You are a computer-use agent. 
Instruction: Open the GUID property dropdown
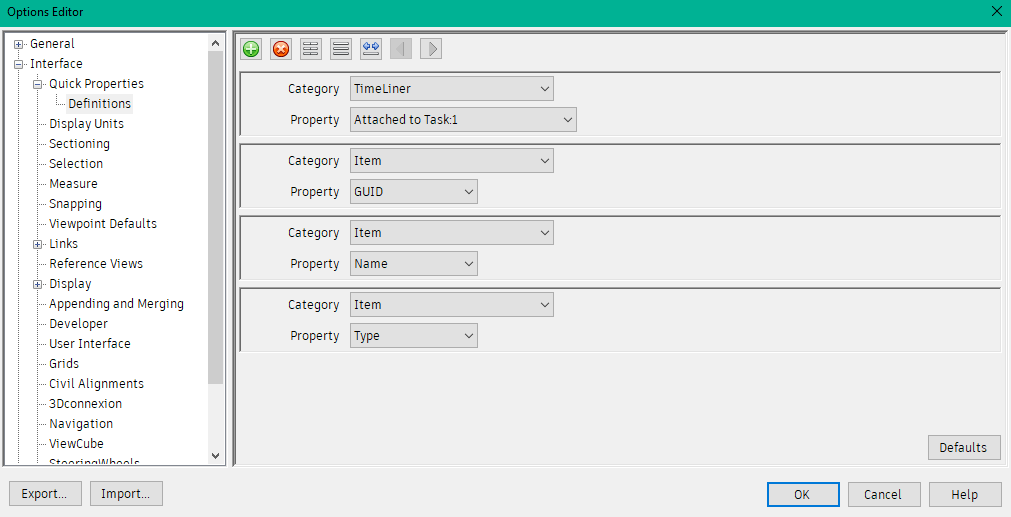(414, 192)
